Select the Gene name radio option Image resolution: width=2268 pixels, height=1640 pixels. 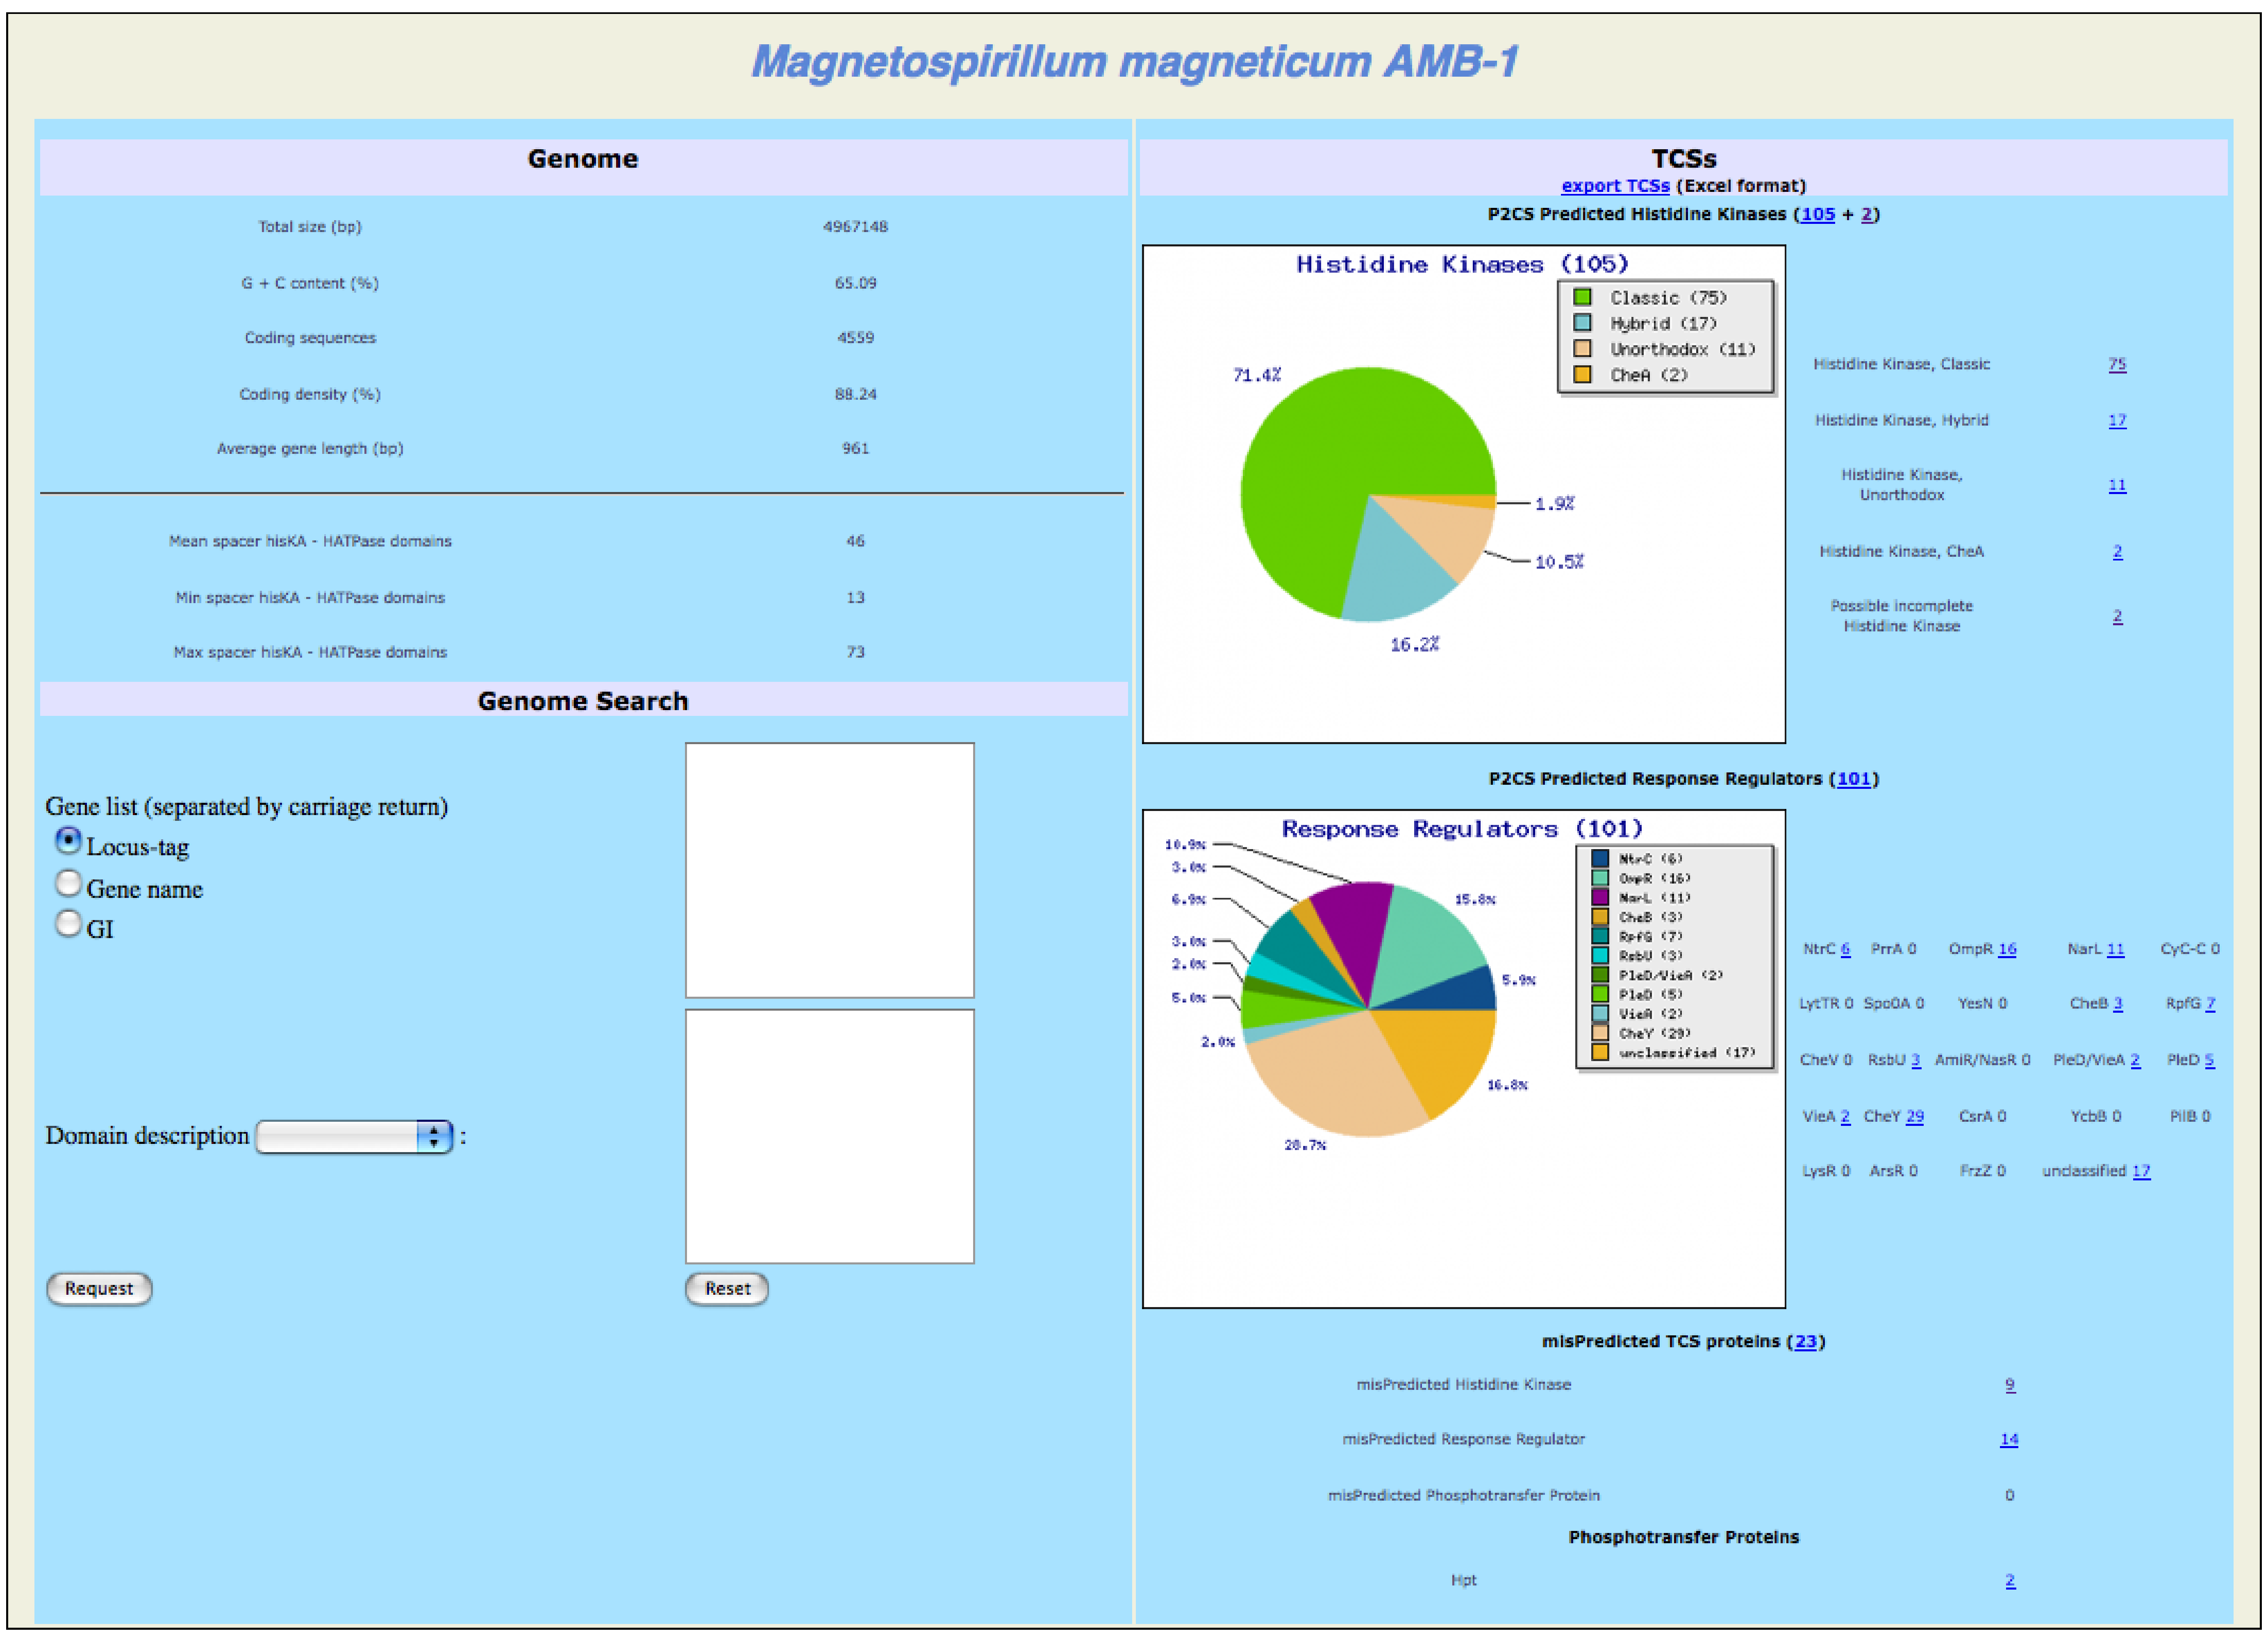pos(68,883)
